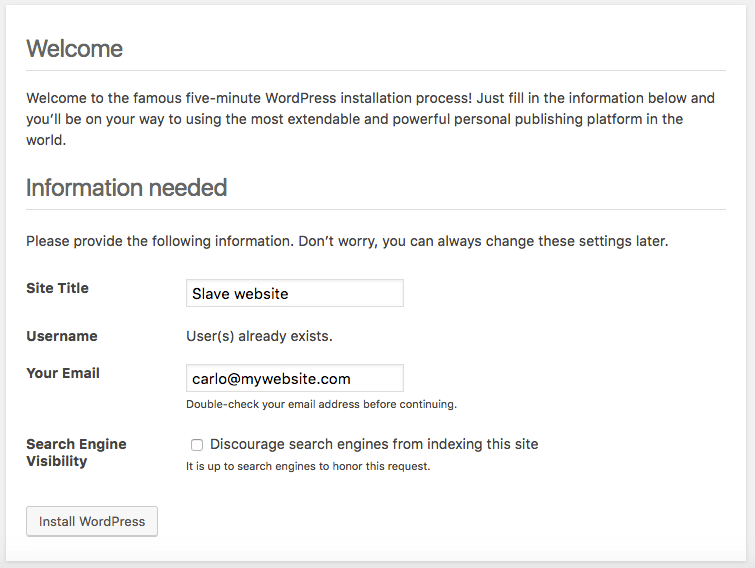
Task: Click the Welcome heading text
Action: tap(75, 49)
